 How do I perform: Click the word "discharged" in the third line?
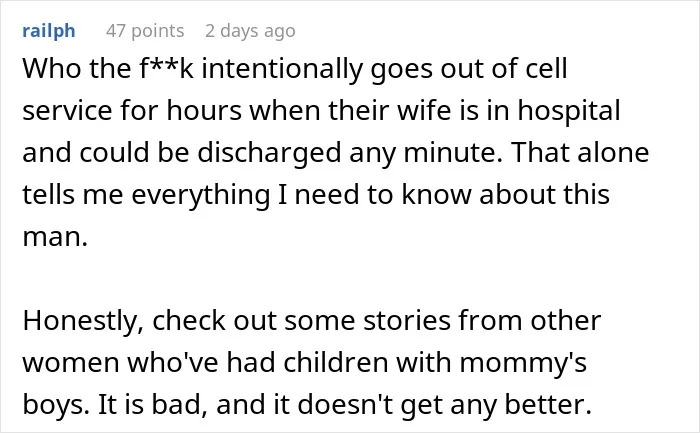[269, 154]
